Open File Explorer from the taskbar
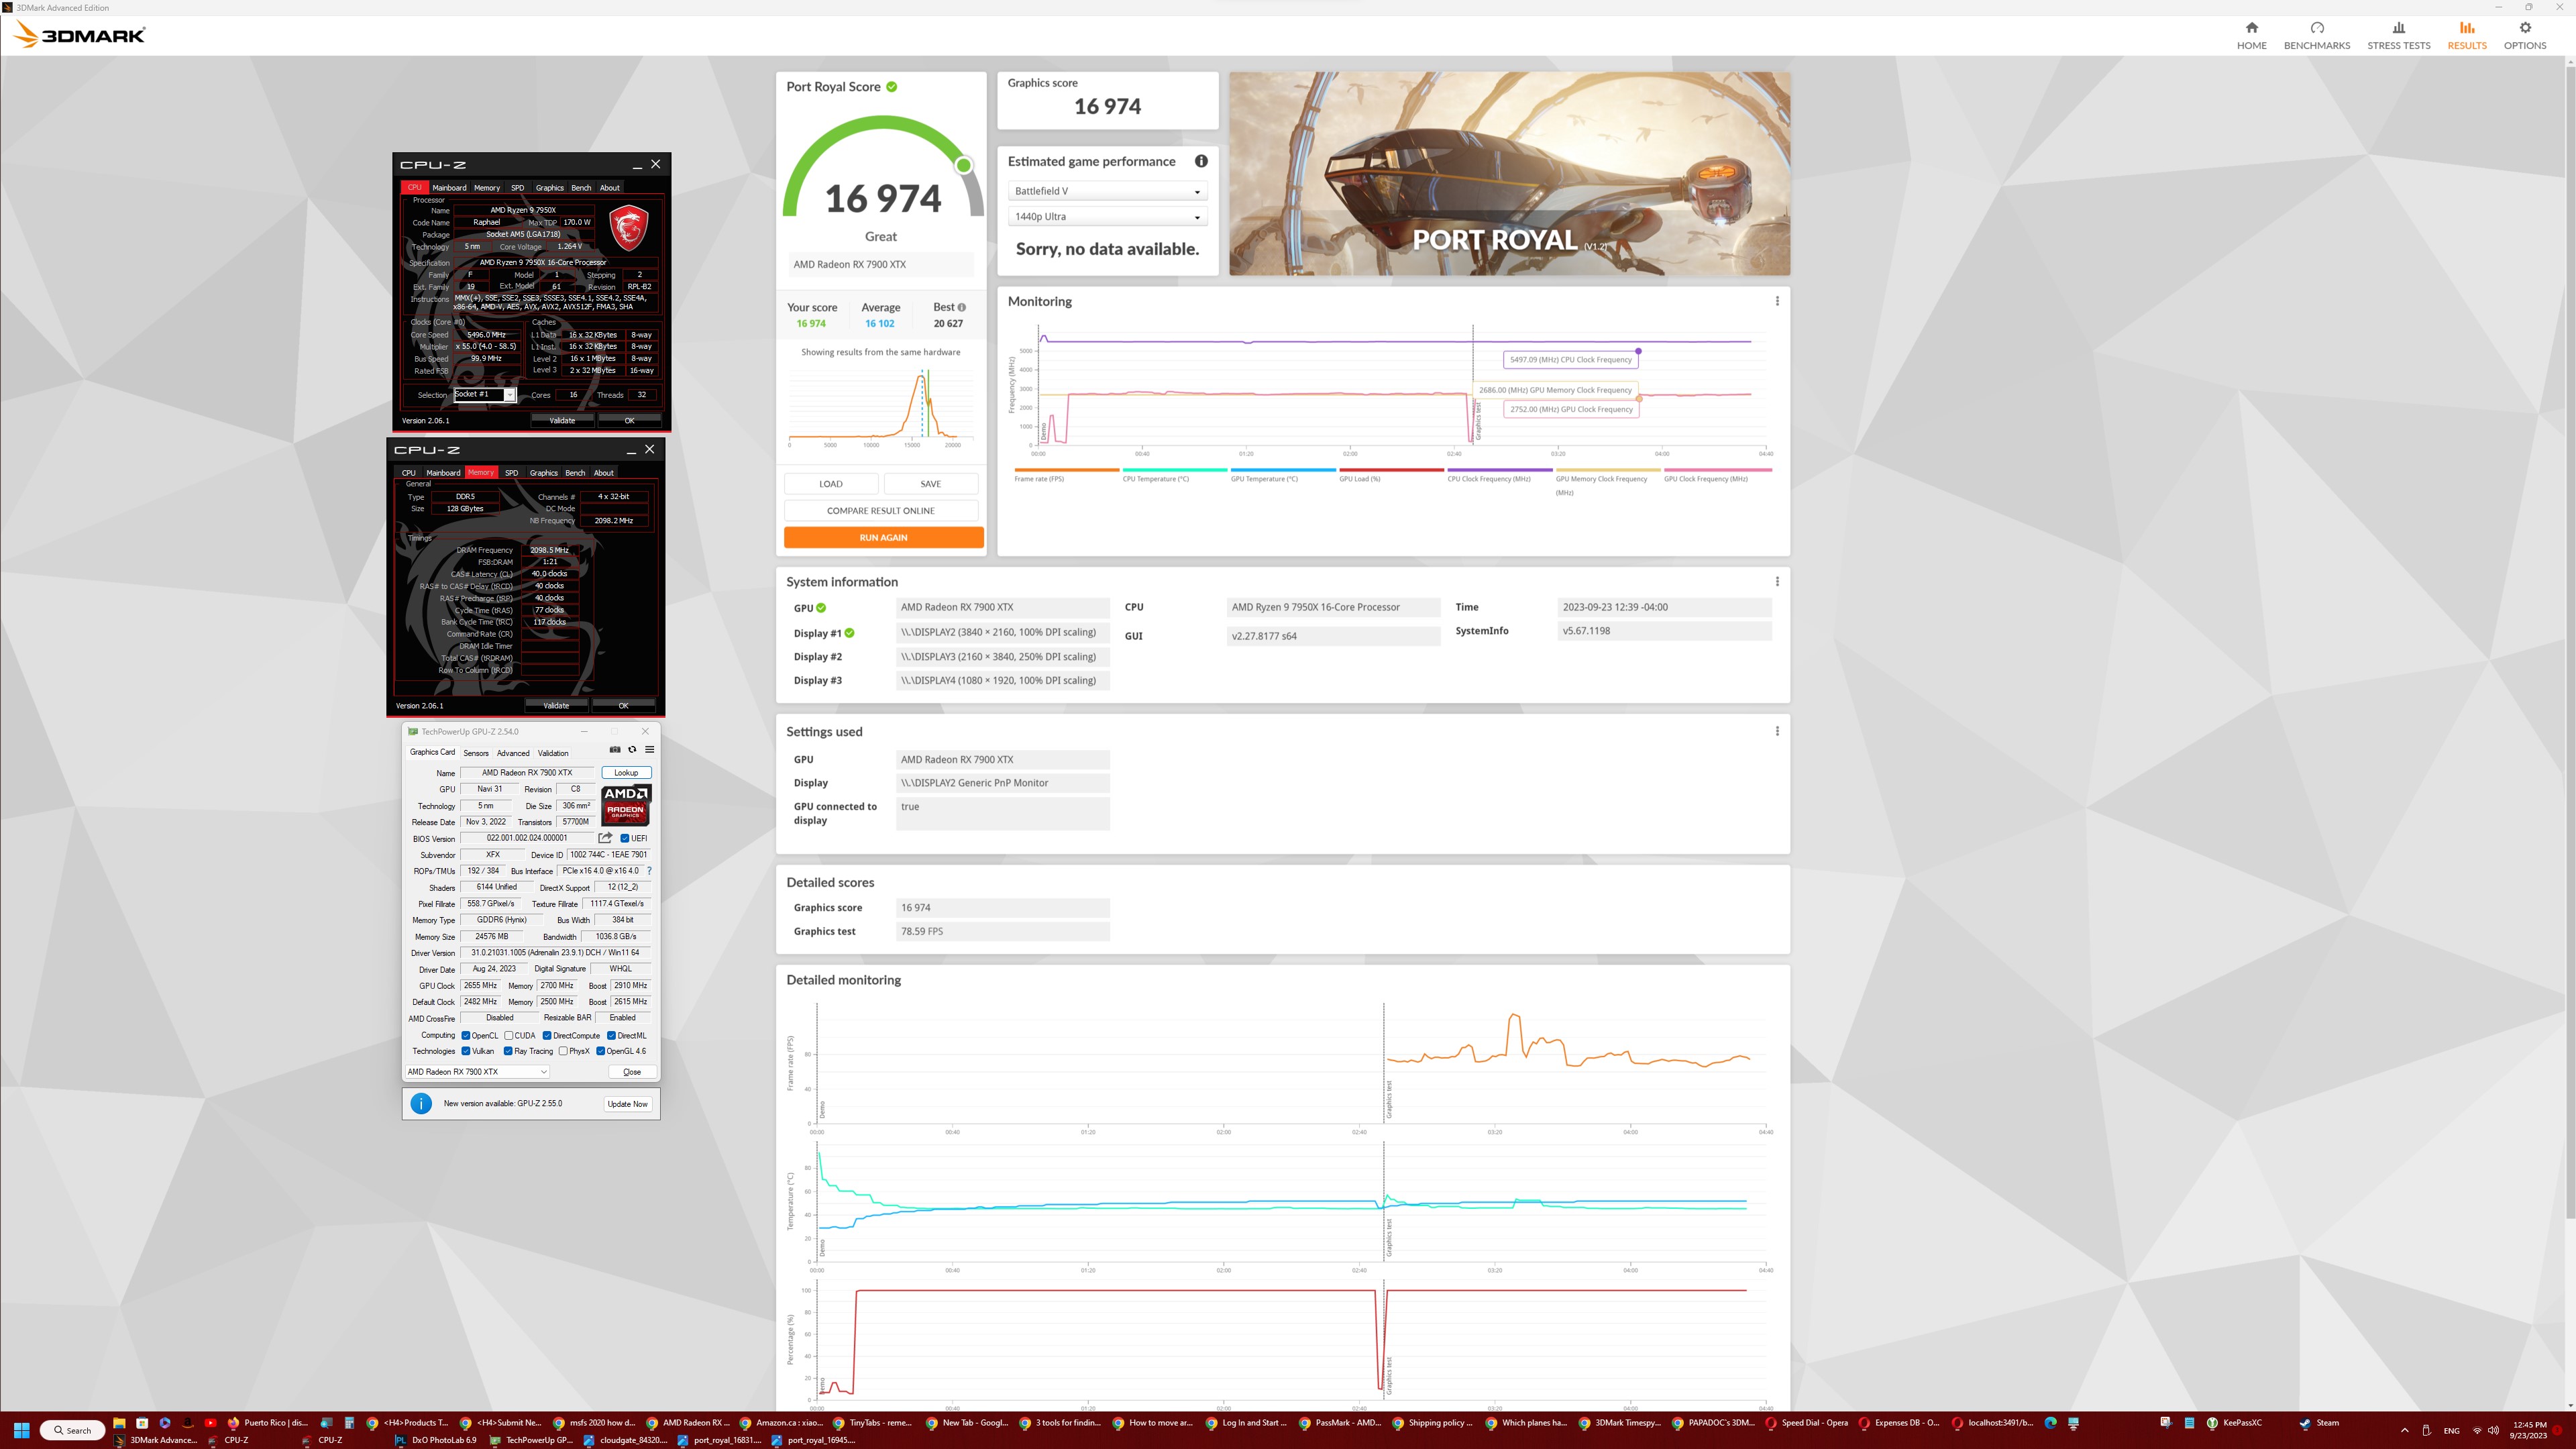The width and height of the screenshot is (2576, 1449). pyautogui.click(x=118, y=1423)
